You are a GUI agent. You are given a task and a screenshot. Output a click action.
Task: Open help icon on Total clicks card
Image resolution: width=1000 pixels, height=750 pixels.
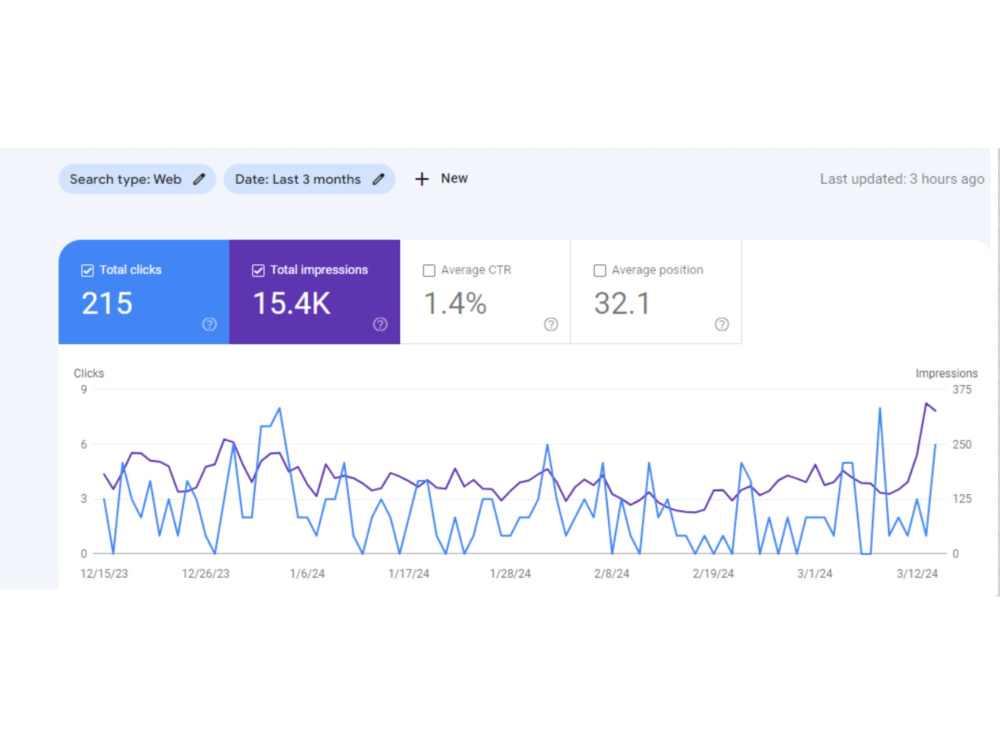(209, 324)
